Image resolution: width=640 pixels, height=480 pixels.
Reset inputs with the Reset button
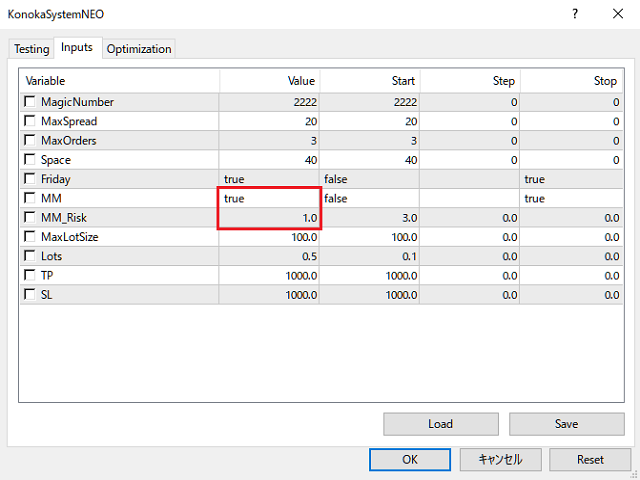click(590, 460)
